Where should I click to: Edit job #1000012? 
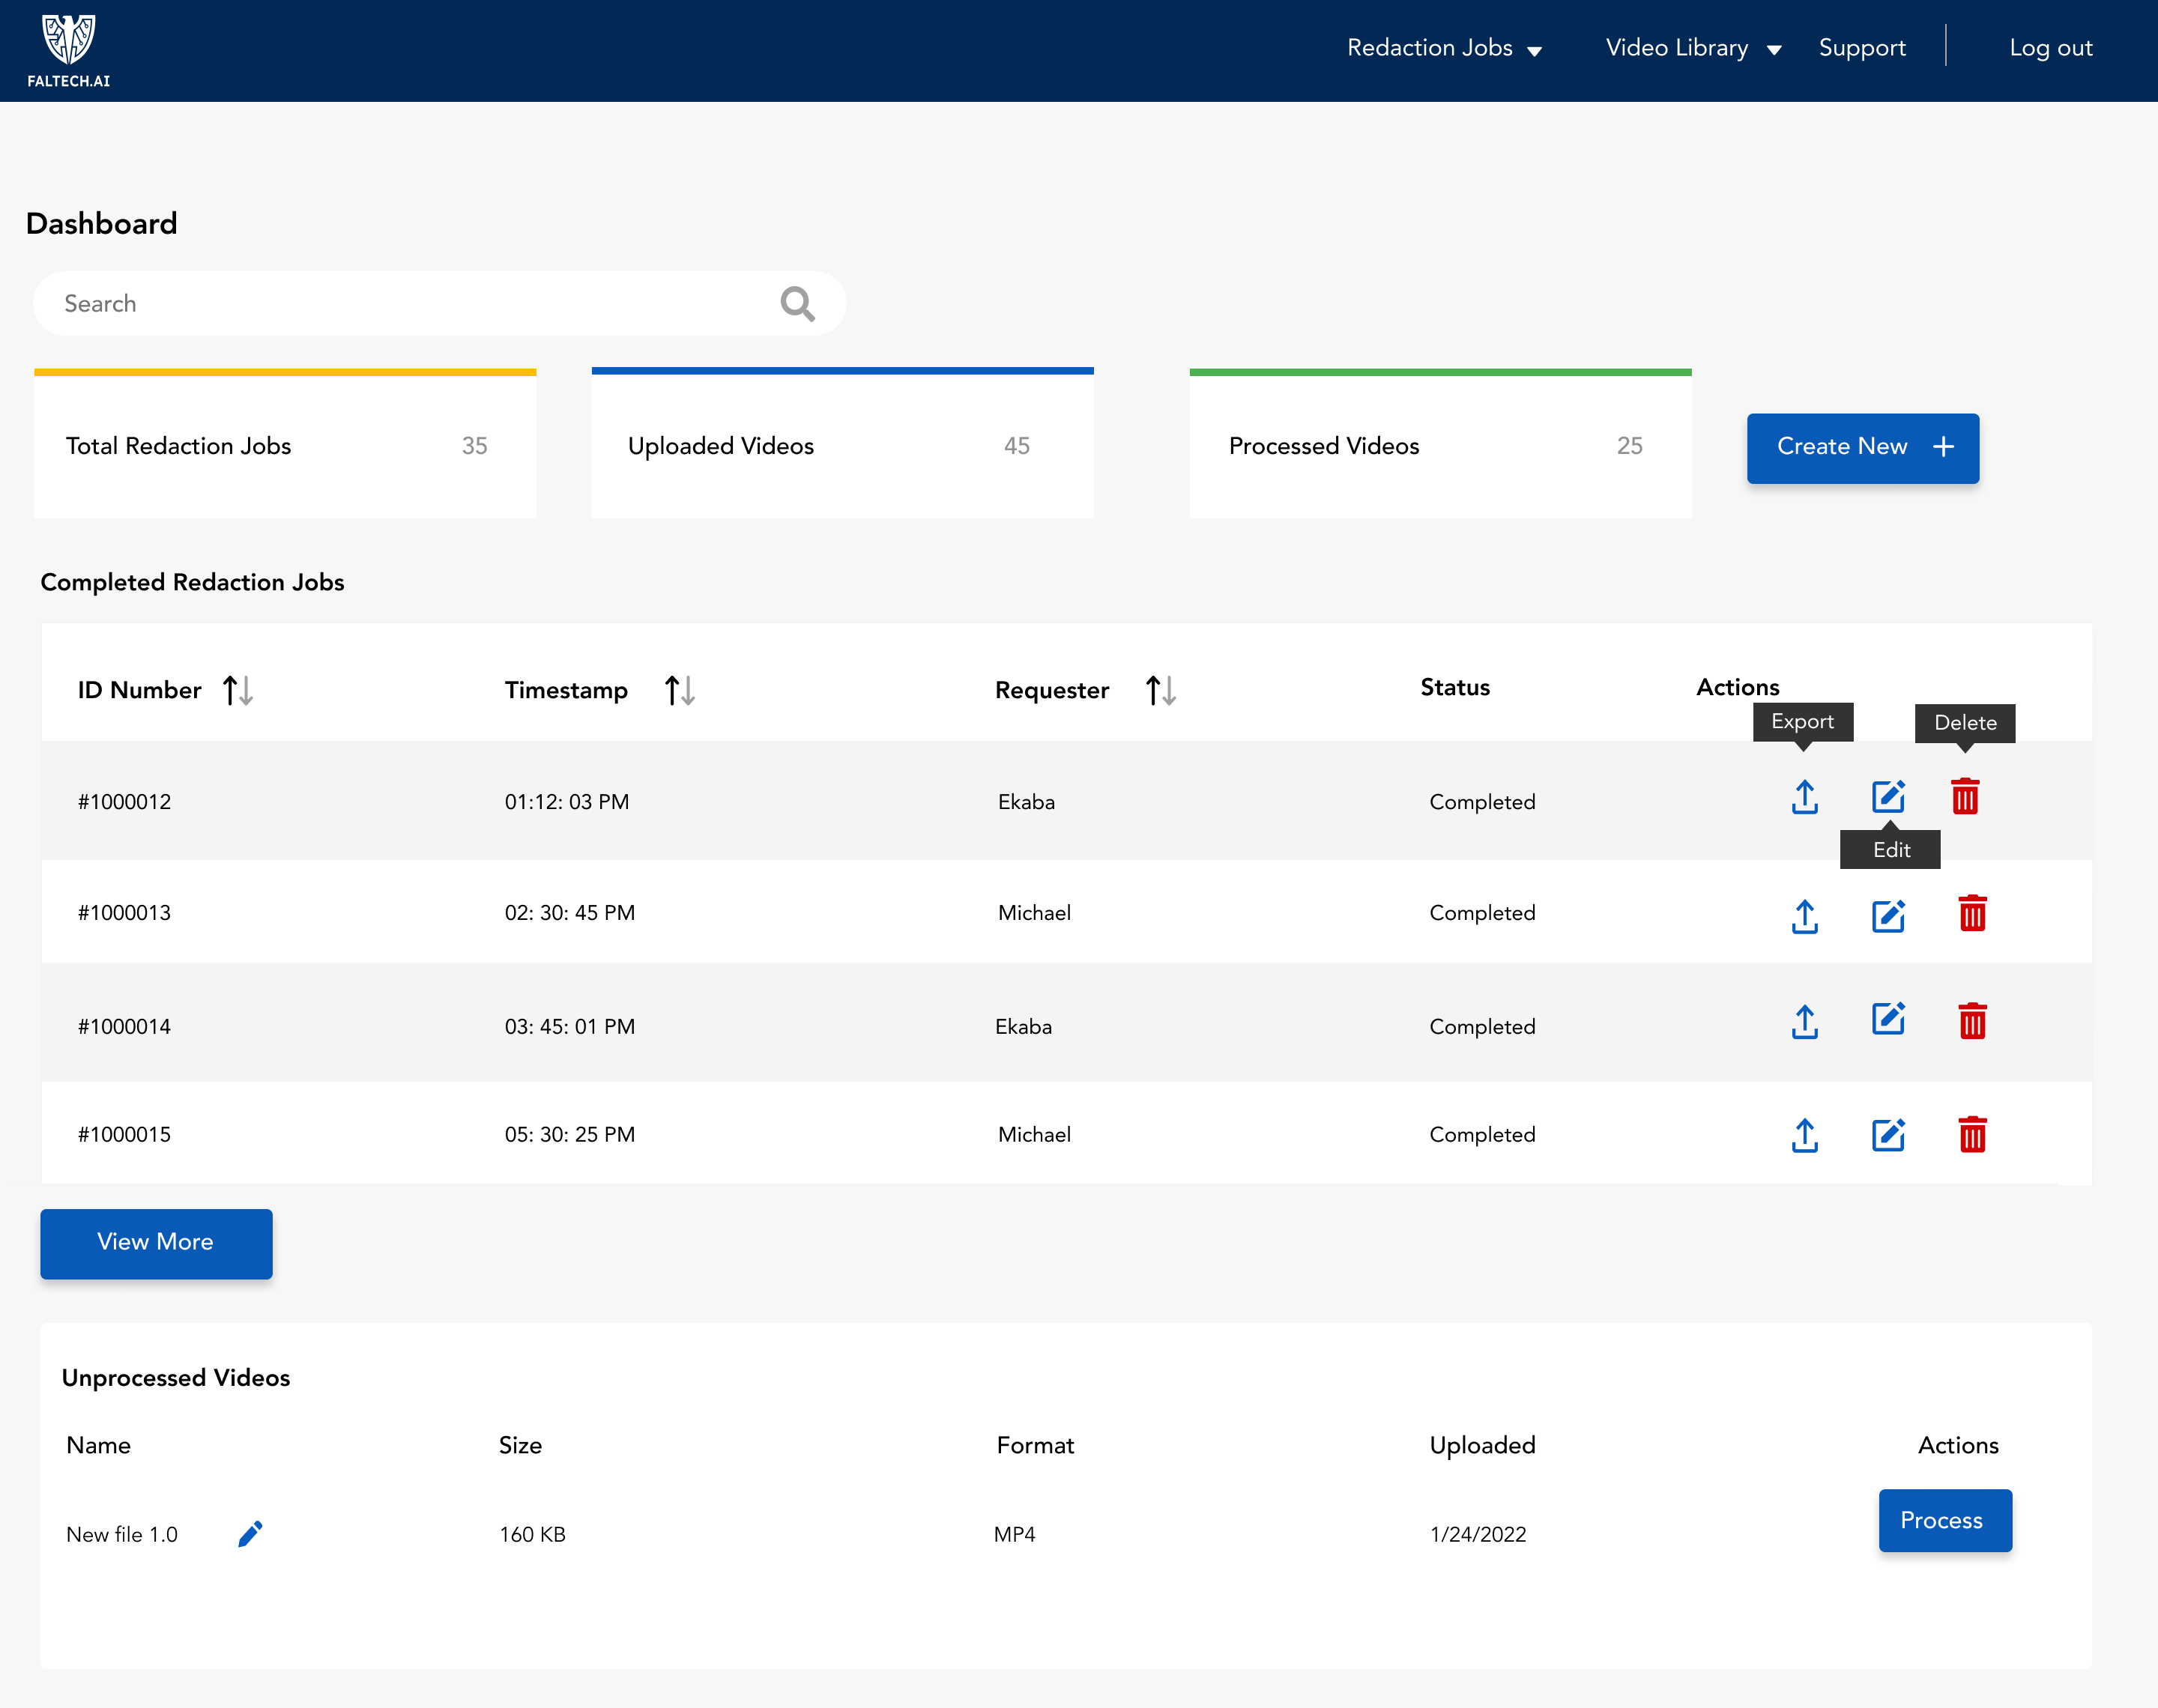pos(1888,797)
